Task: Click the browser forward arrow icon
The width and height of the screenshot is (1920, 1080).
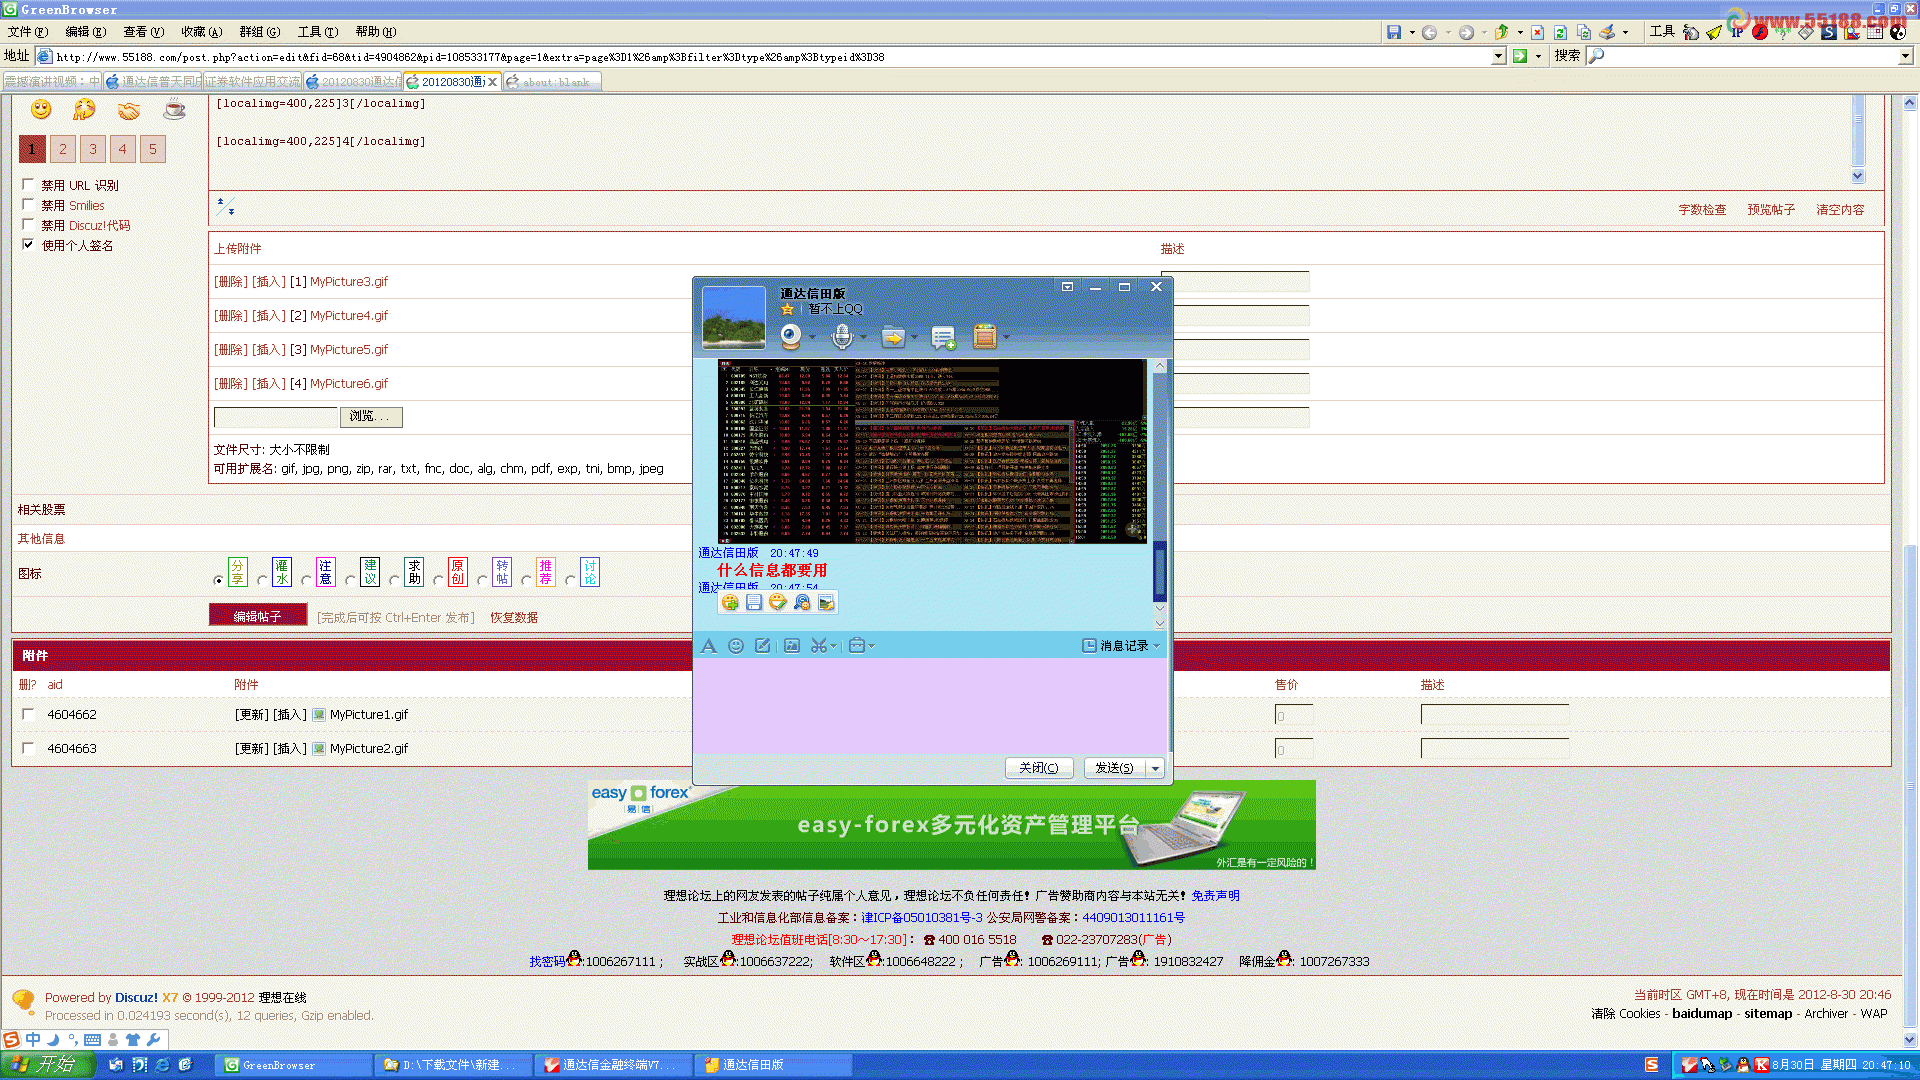Action: pos(1466,32)
